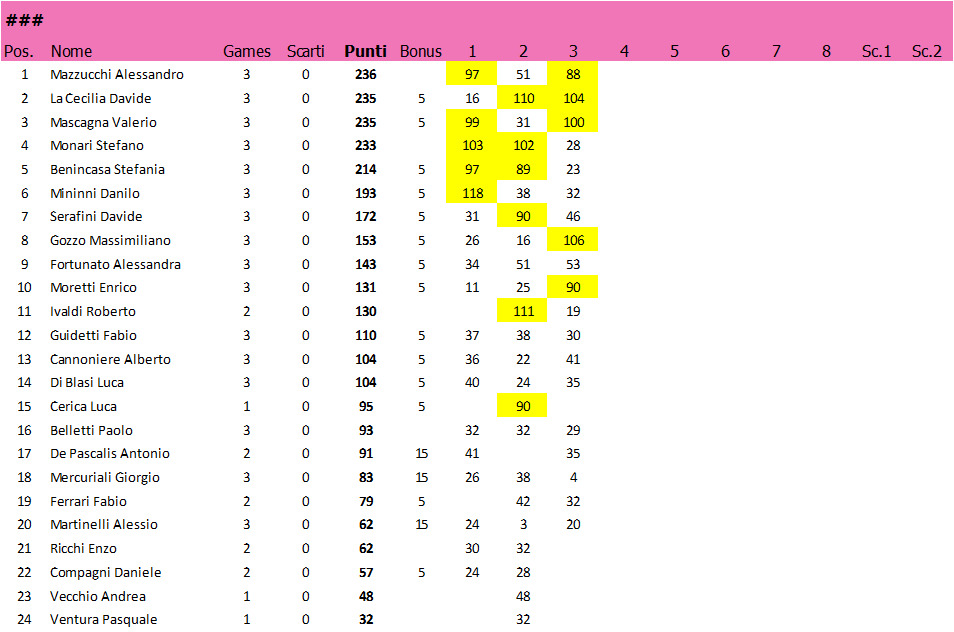Click the Pos. column header
954x632 pixels.
pyautogui.click(x=18, y=51)
